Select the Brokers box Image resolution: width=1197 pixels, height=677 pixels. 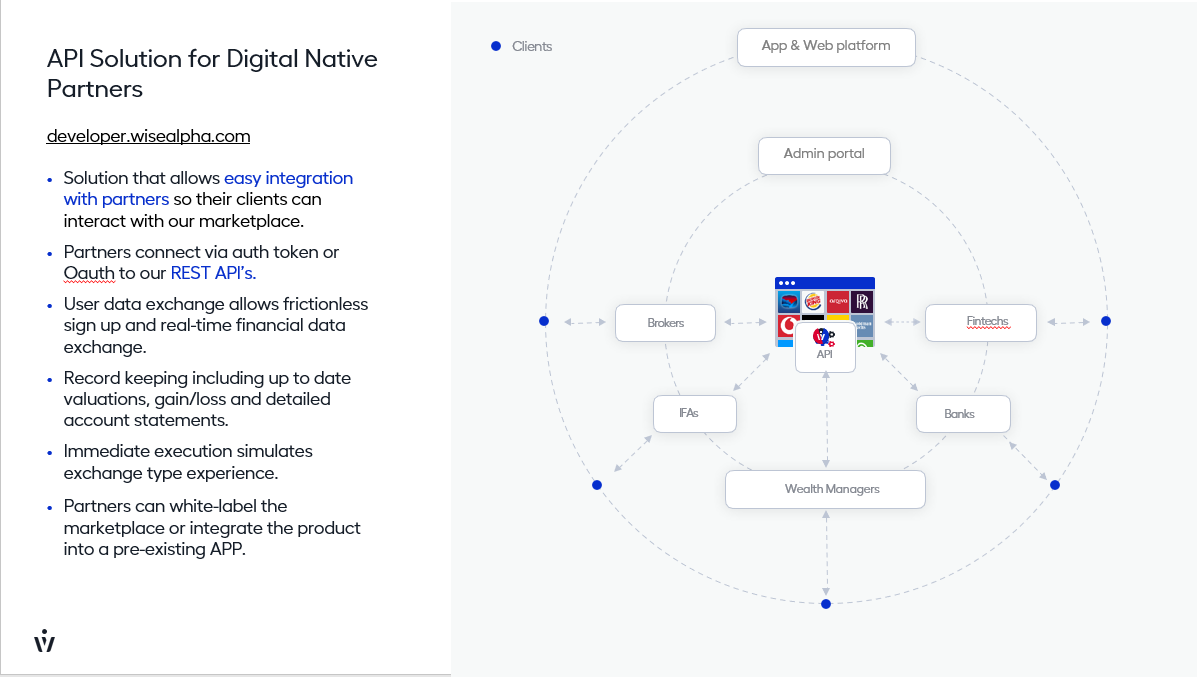pyautogui.click(x=665, y=323)
